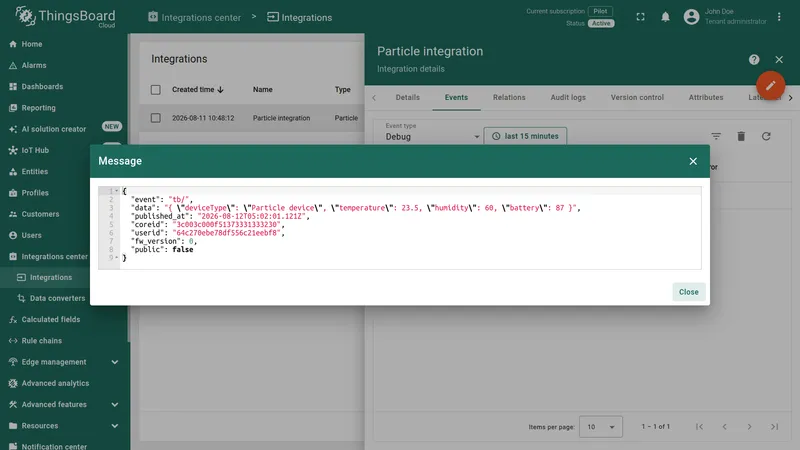800x450 pixels.
Task: Refresh the events list
Action: 766,136
